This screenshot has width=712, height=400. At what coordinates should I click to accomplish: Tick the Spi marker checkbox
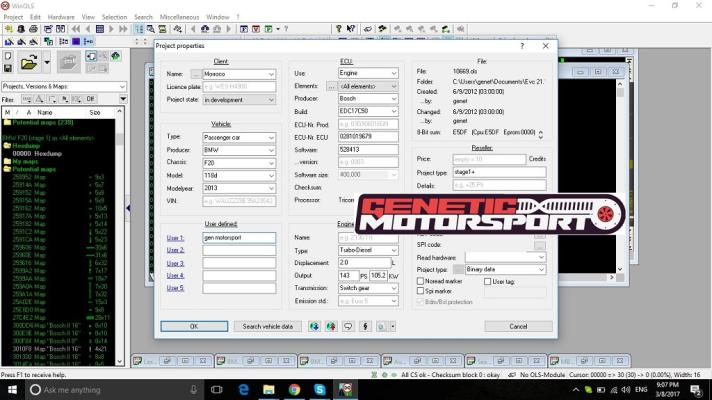418,291
